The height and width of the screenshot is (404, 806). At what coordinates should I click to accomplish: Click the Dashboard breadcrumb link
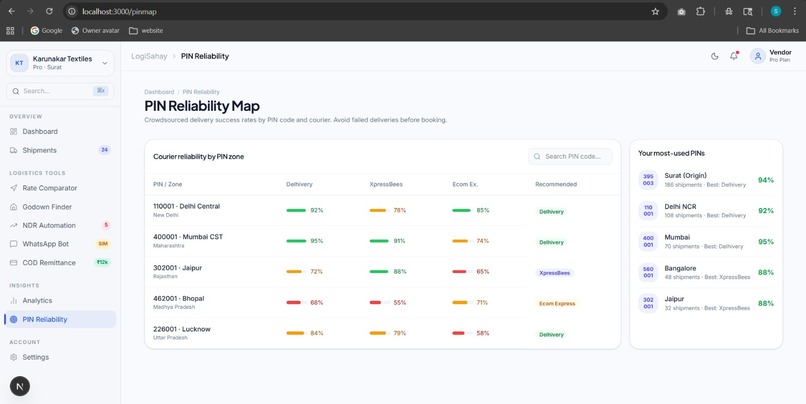click(x=159, y=92)
